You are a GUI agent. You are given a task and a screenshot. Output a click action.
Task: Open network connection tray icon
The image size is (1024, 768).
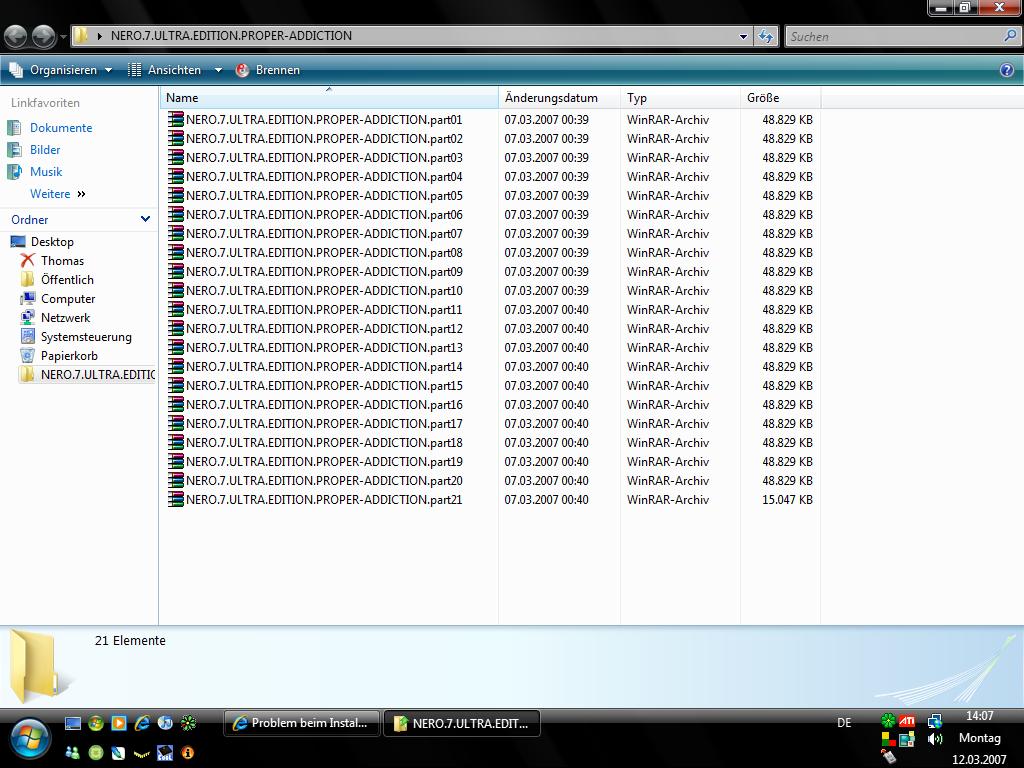tap(935, 721)
